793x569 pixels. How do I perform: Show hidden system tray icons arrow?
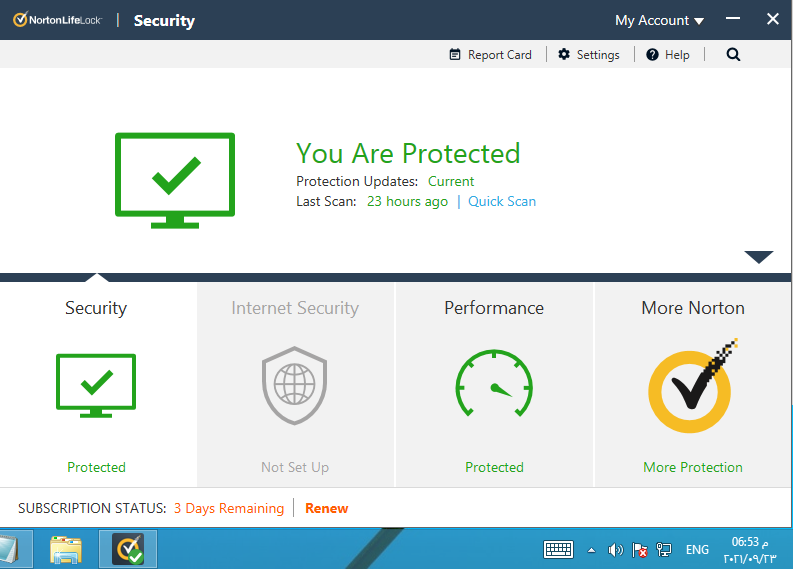[x=591, y=550]
